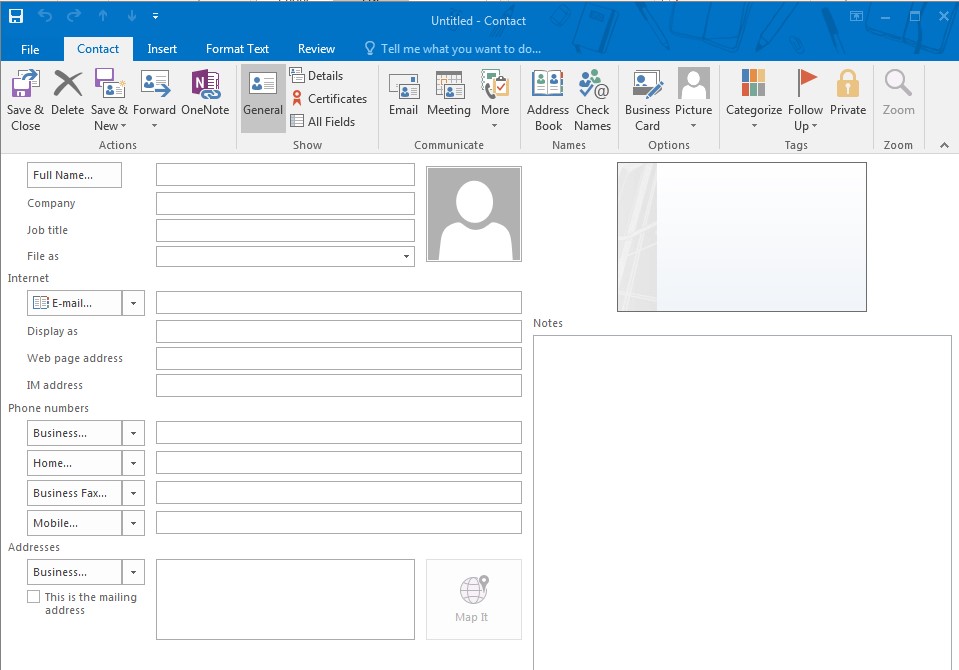Screen dimensions: 959x670
Task: Toggle the Private lock
Action: pos(848,93)
